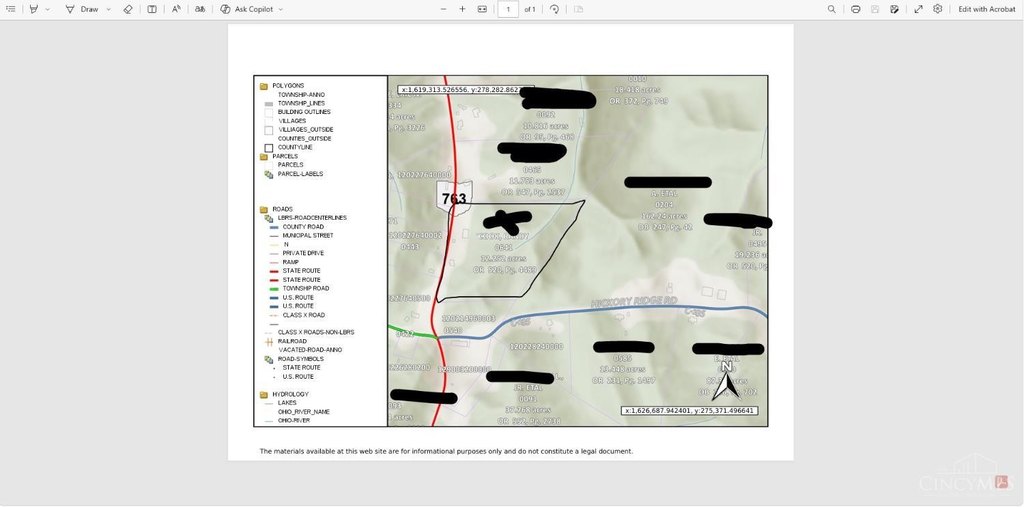This screenshot has width=1024, height=507.
Task: Click Edit with Acrobat
Action: (x=987, y=9)
